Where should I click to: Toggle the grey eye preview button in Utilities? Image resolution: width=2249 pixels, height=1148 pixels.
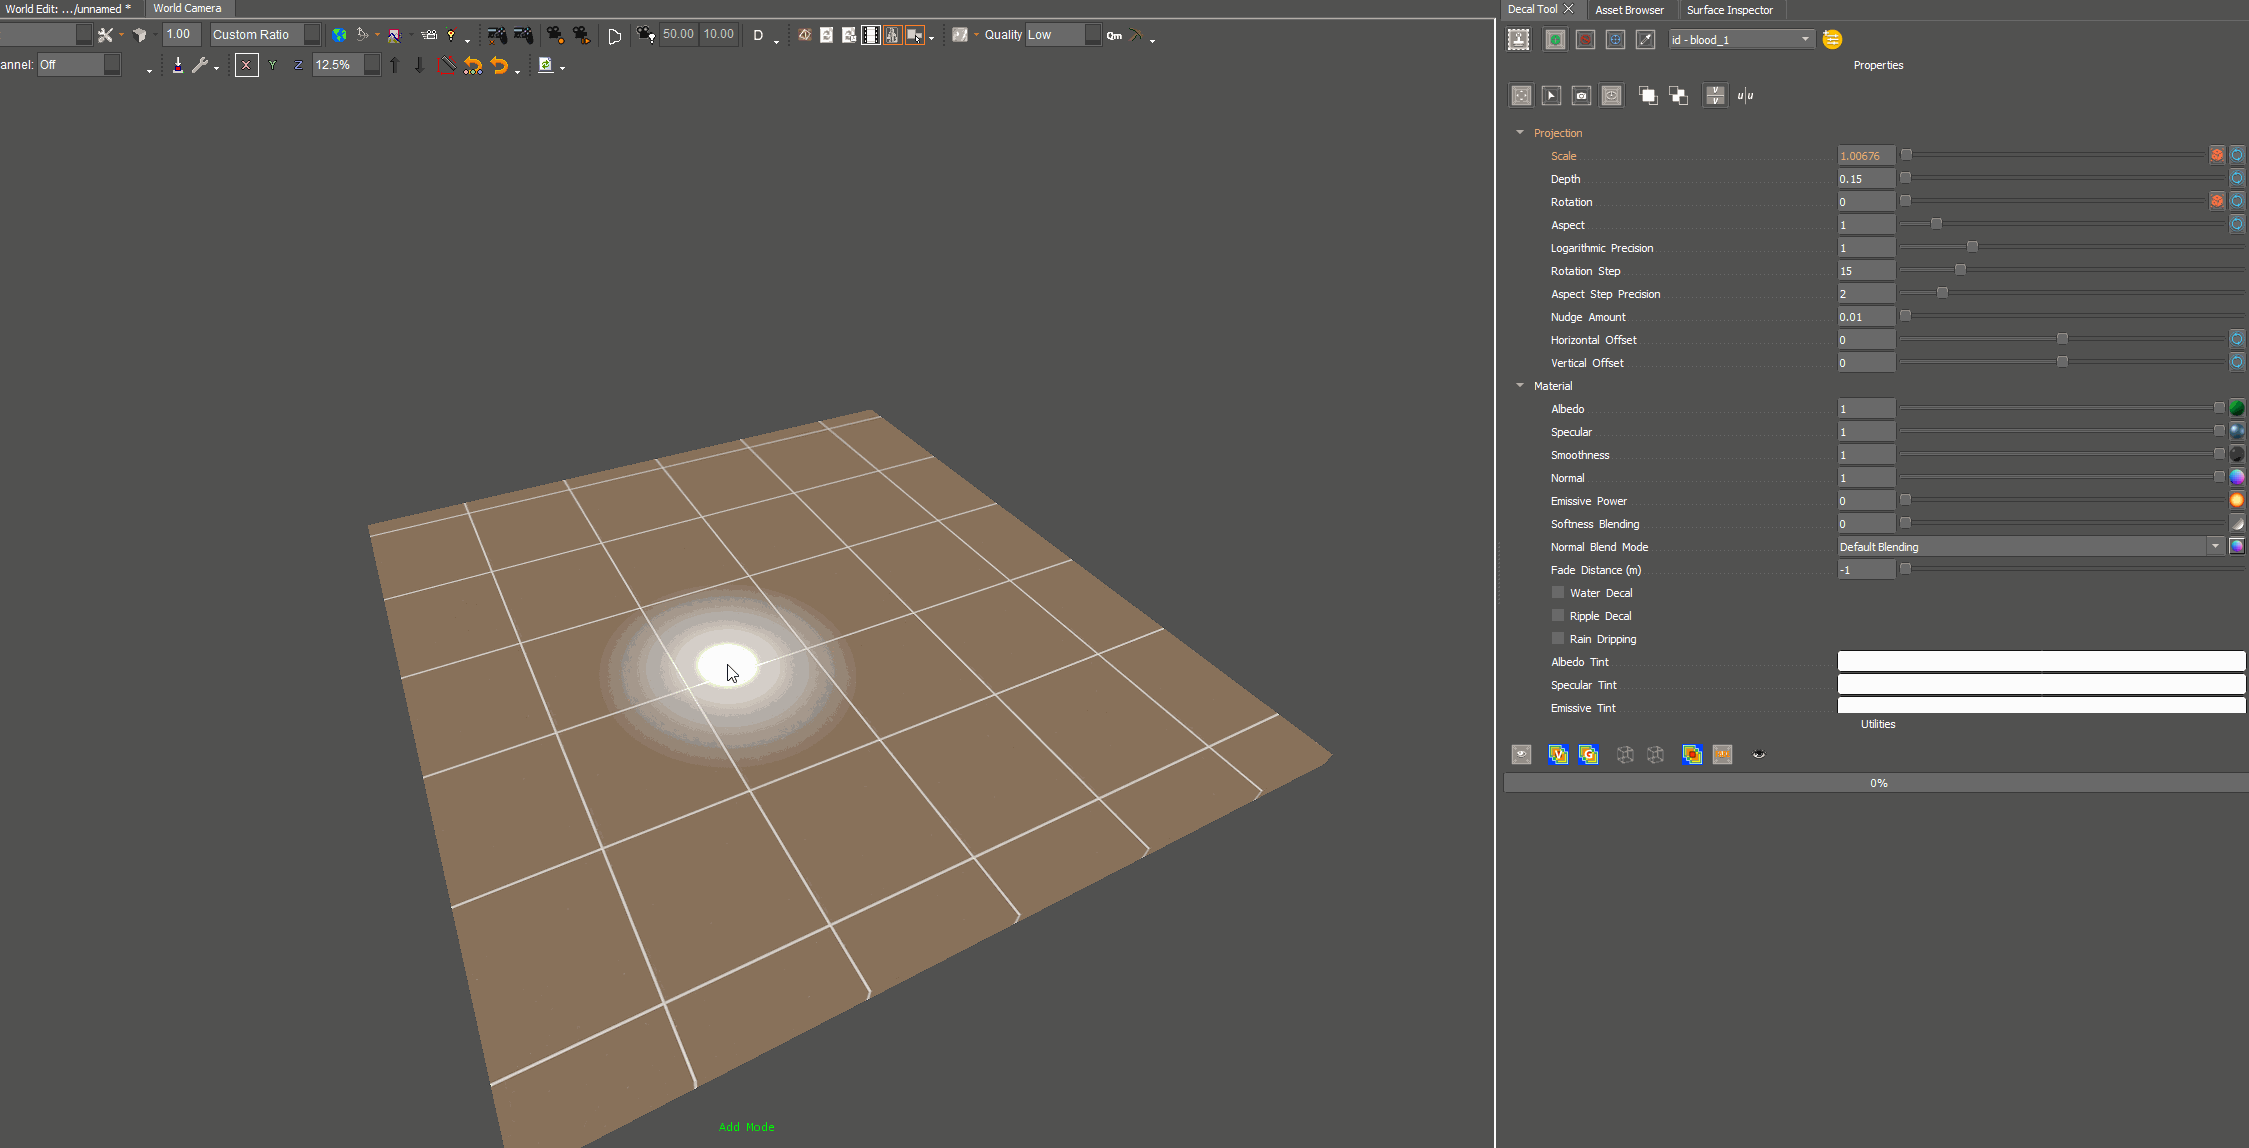pos(1521,755)
